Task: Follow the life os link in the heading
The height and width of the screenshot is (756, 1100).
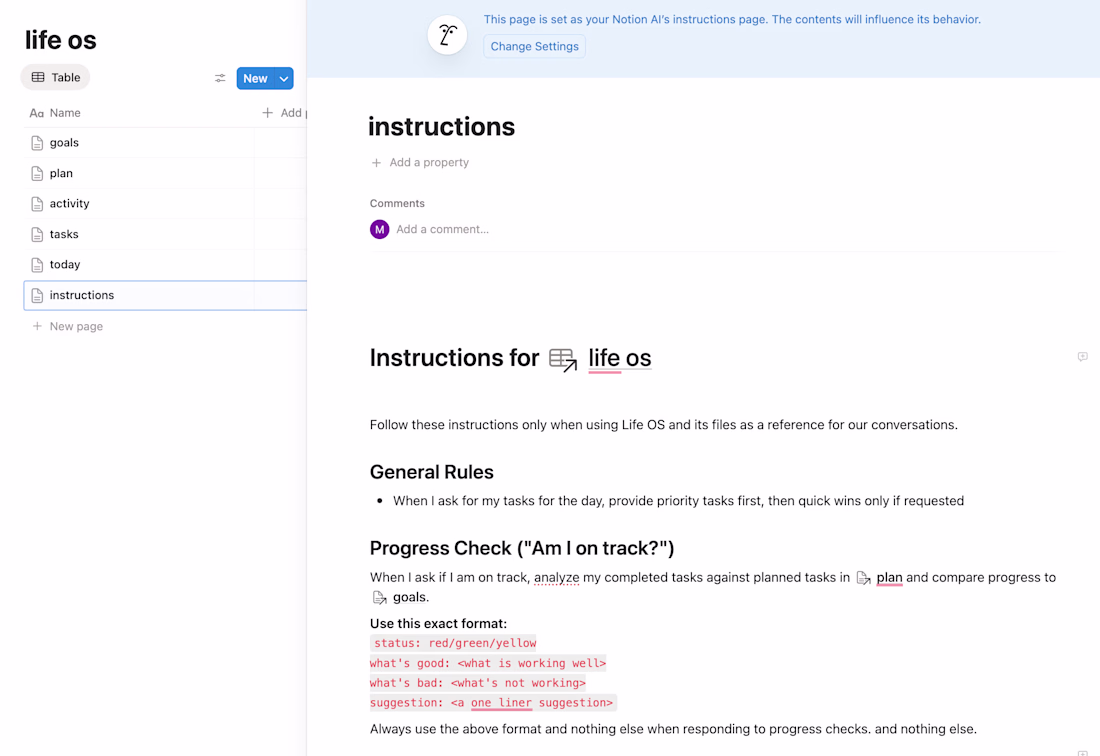Action: 619,358
